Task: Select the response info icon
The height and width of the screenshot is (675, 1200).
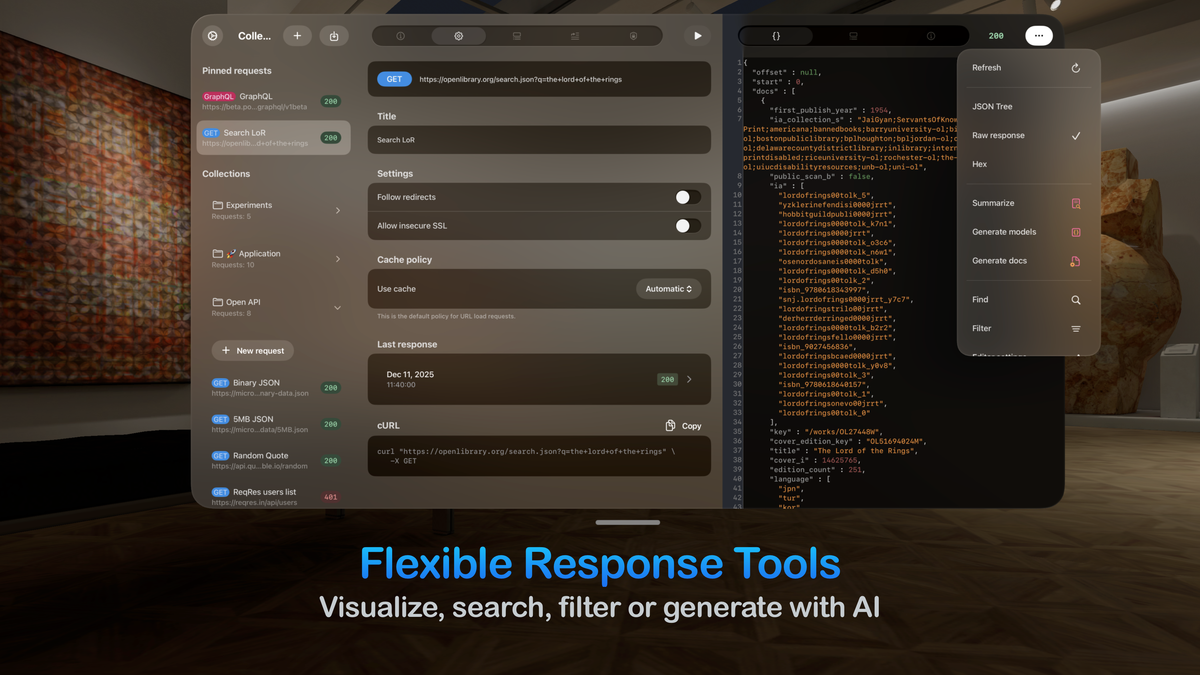Action: [x=930, y=35]
